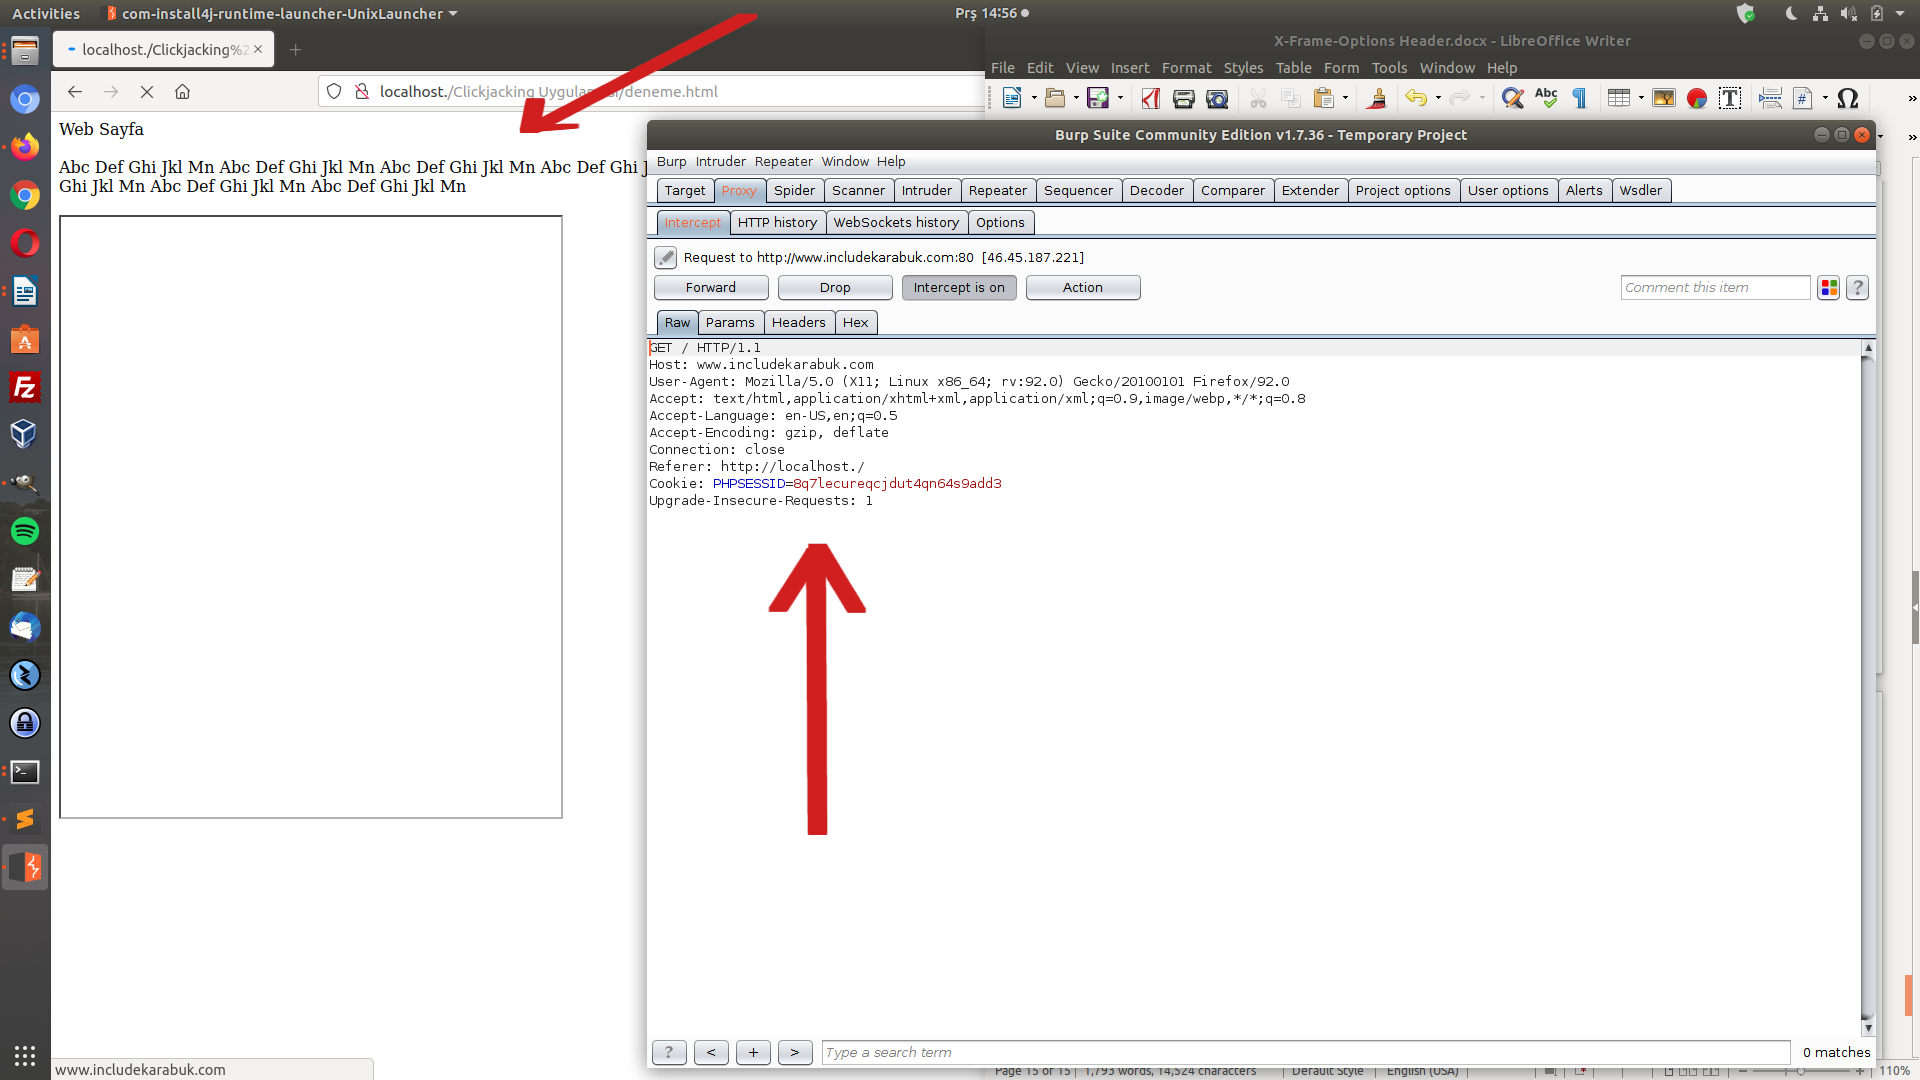1920x1080 pixels.
Task: Expand Save dropdown arrow in Writer
Action: point(1120,98)
